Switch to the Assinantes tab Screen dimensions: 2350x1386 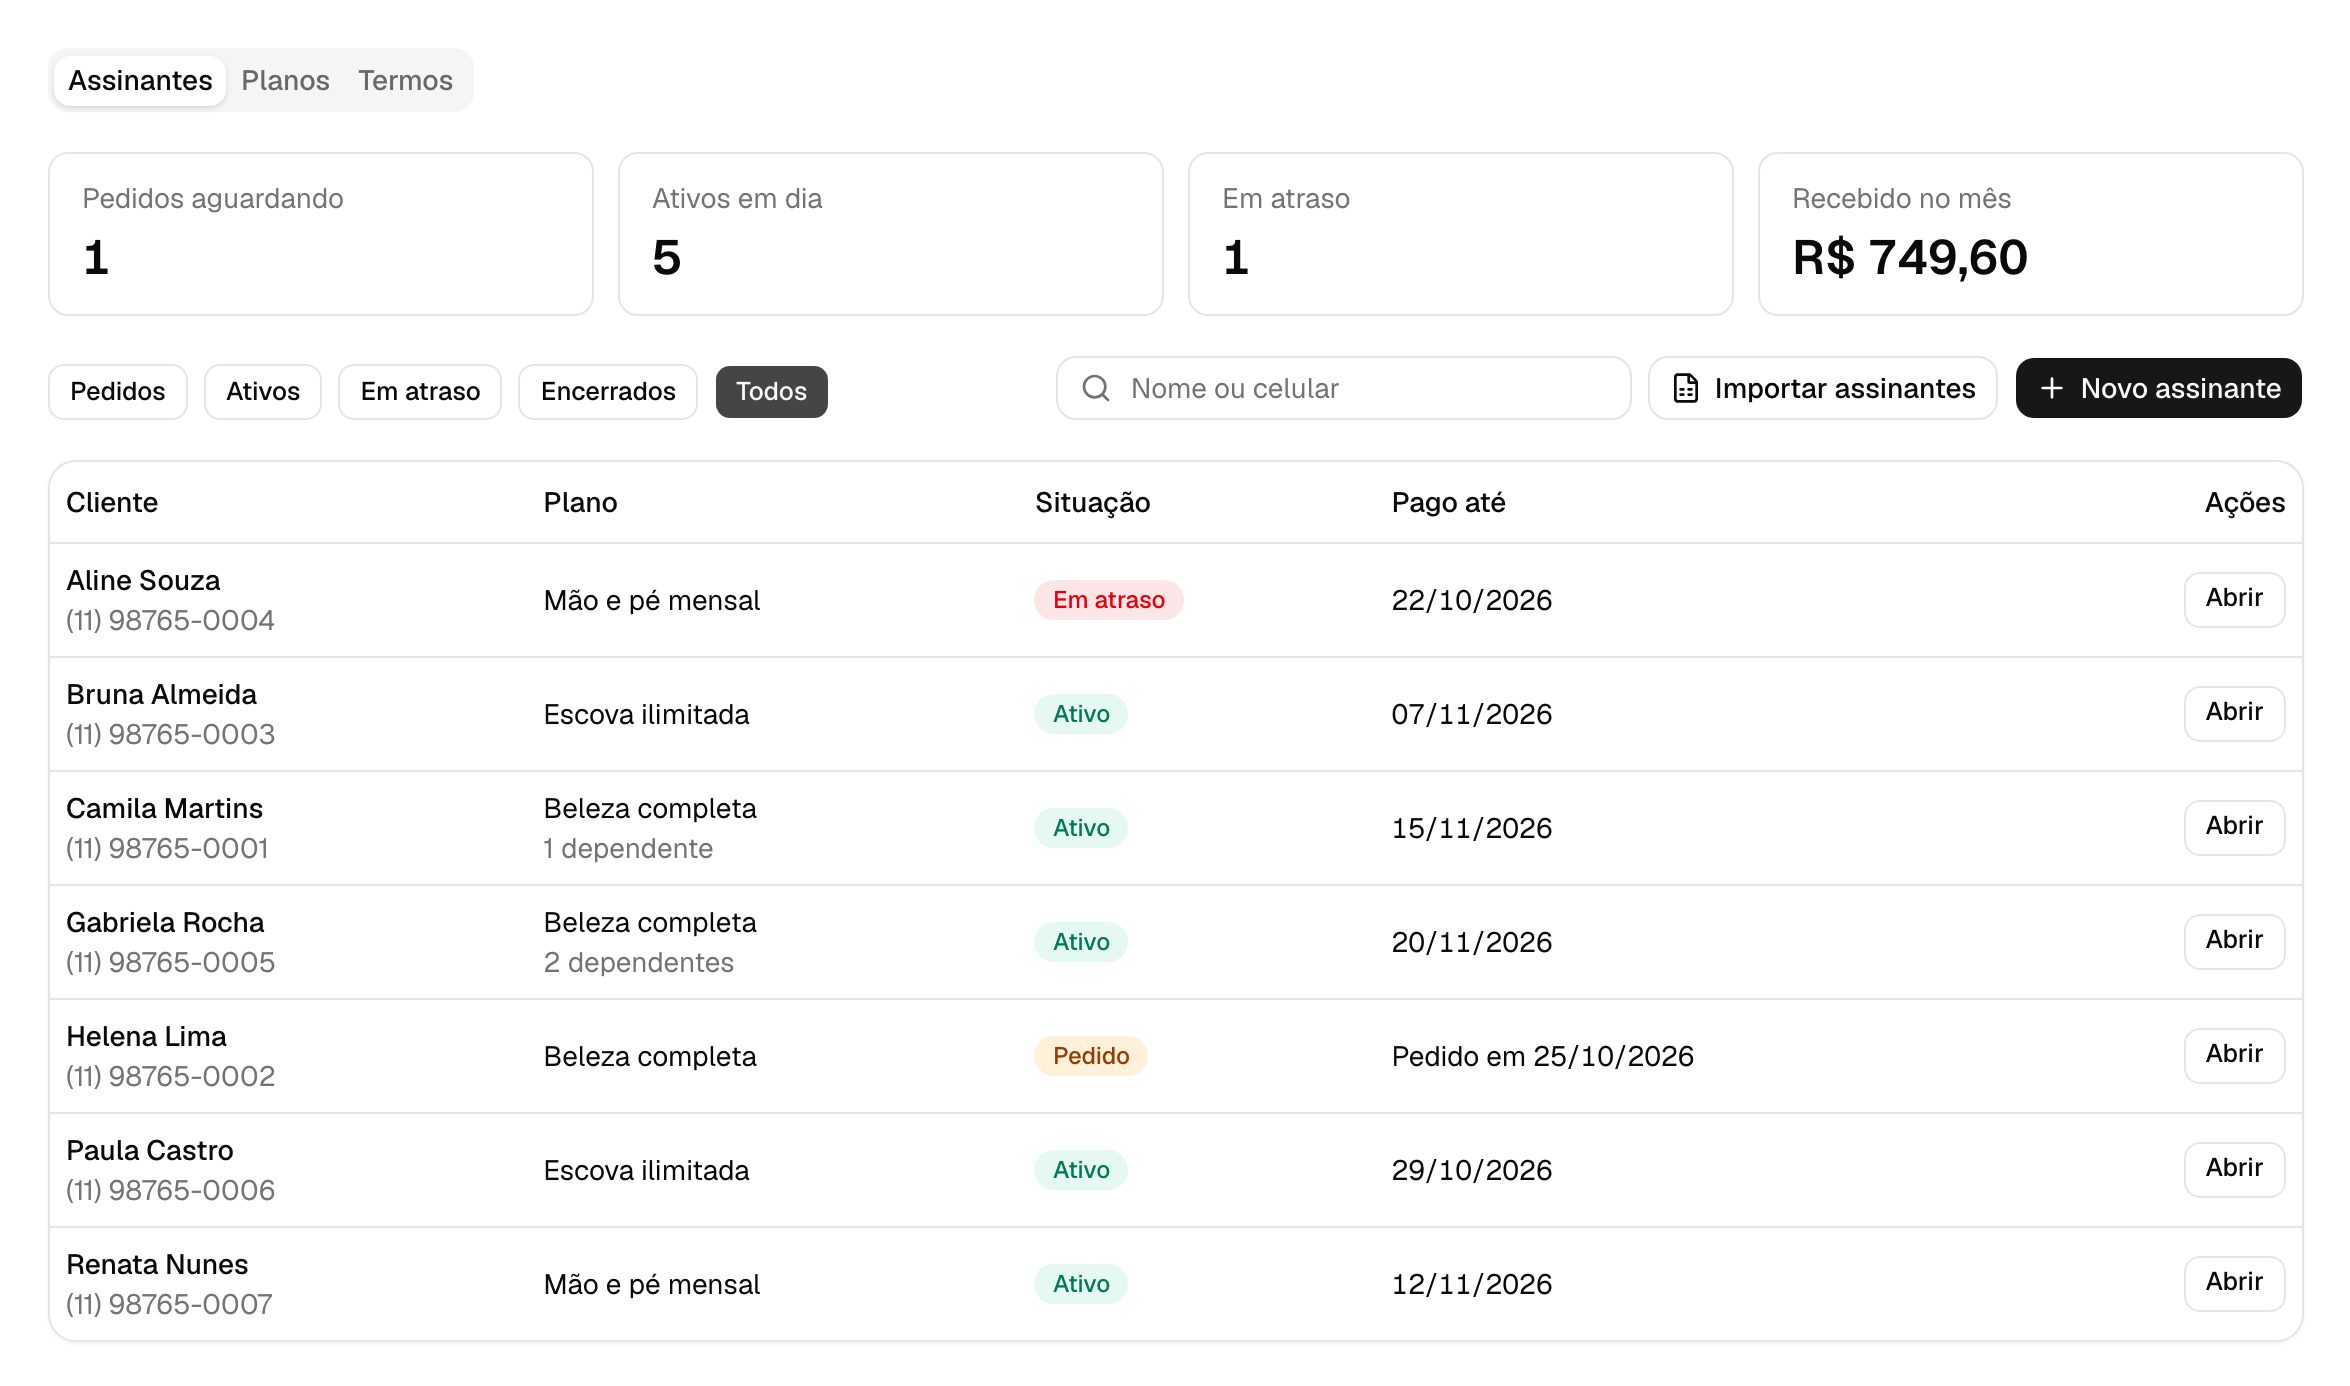tap(140, 80)
